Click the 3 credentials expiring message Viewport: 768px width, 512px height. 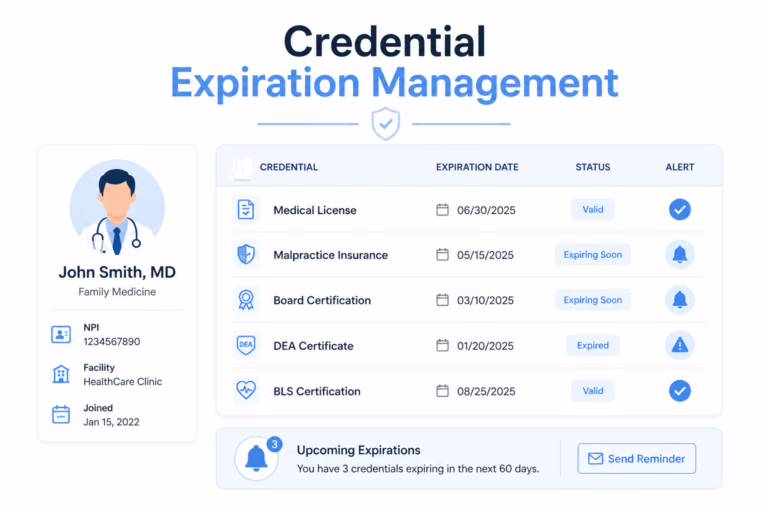[418, 469]
